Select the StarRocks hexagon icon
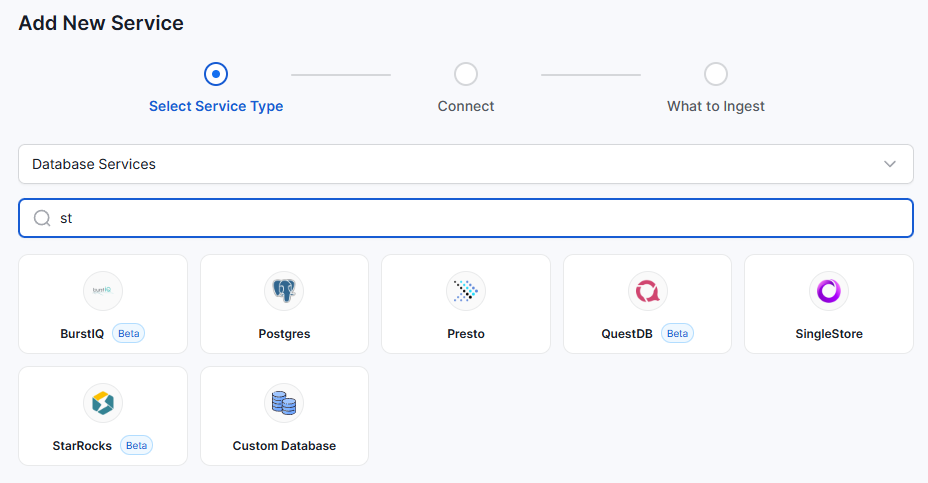Viewport: 928px width, 483px height. click(x=103, y=403)
